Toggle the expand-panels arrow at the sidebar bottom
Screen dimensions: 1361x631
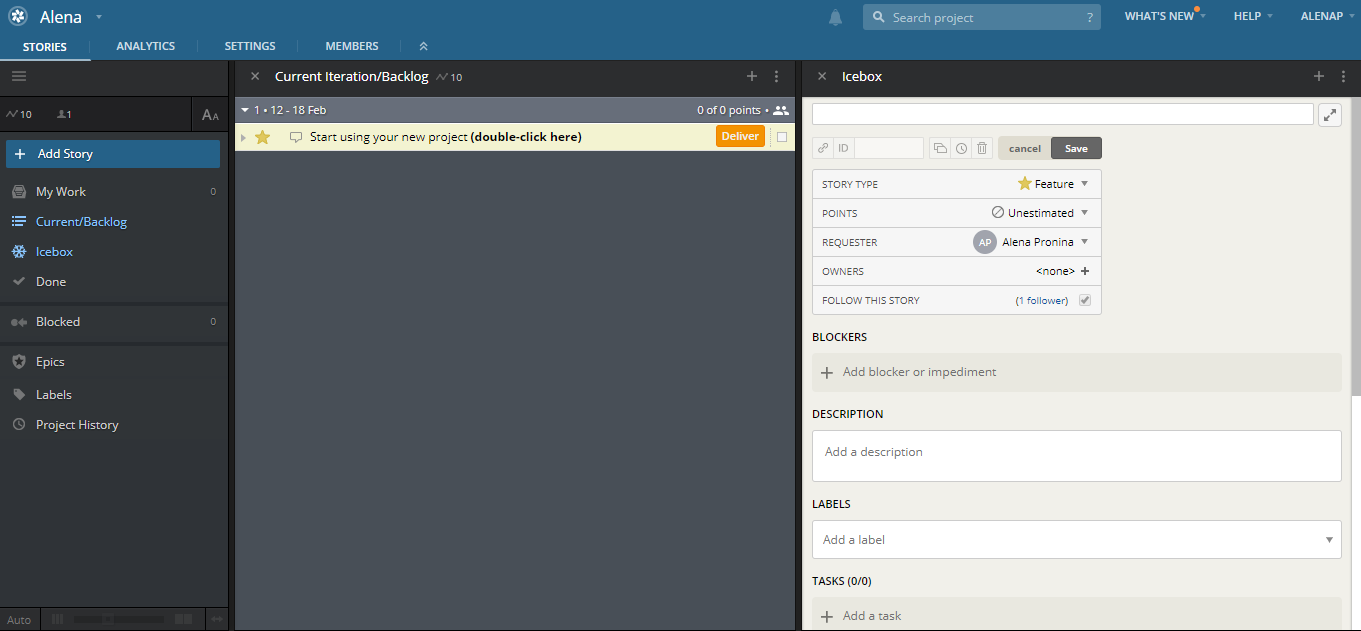tap(216, 620)
